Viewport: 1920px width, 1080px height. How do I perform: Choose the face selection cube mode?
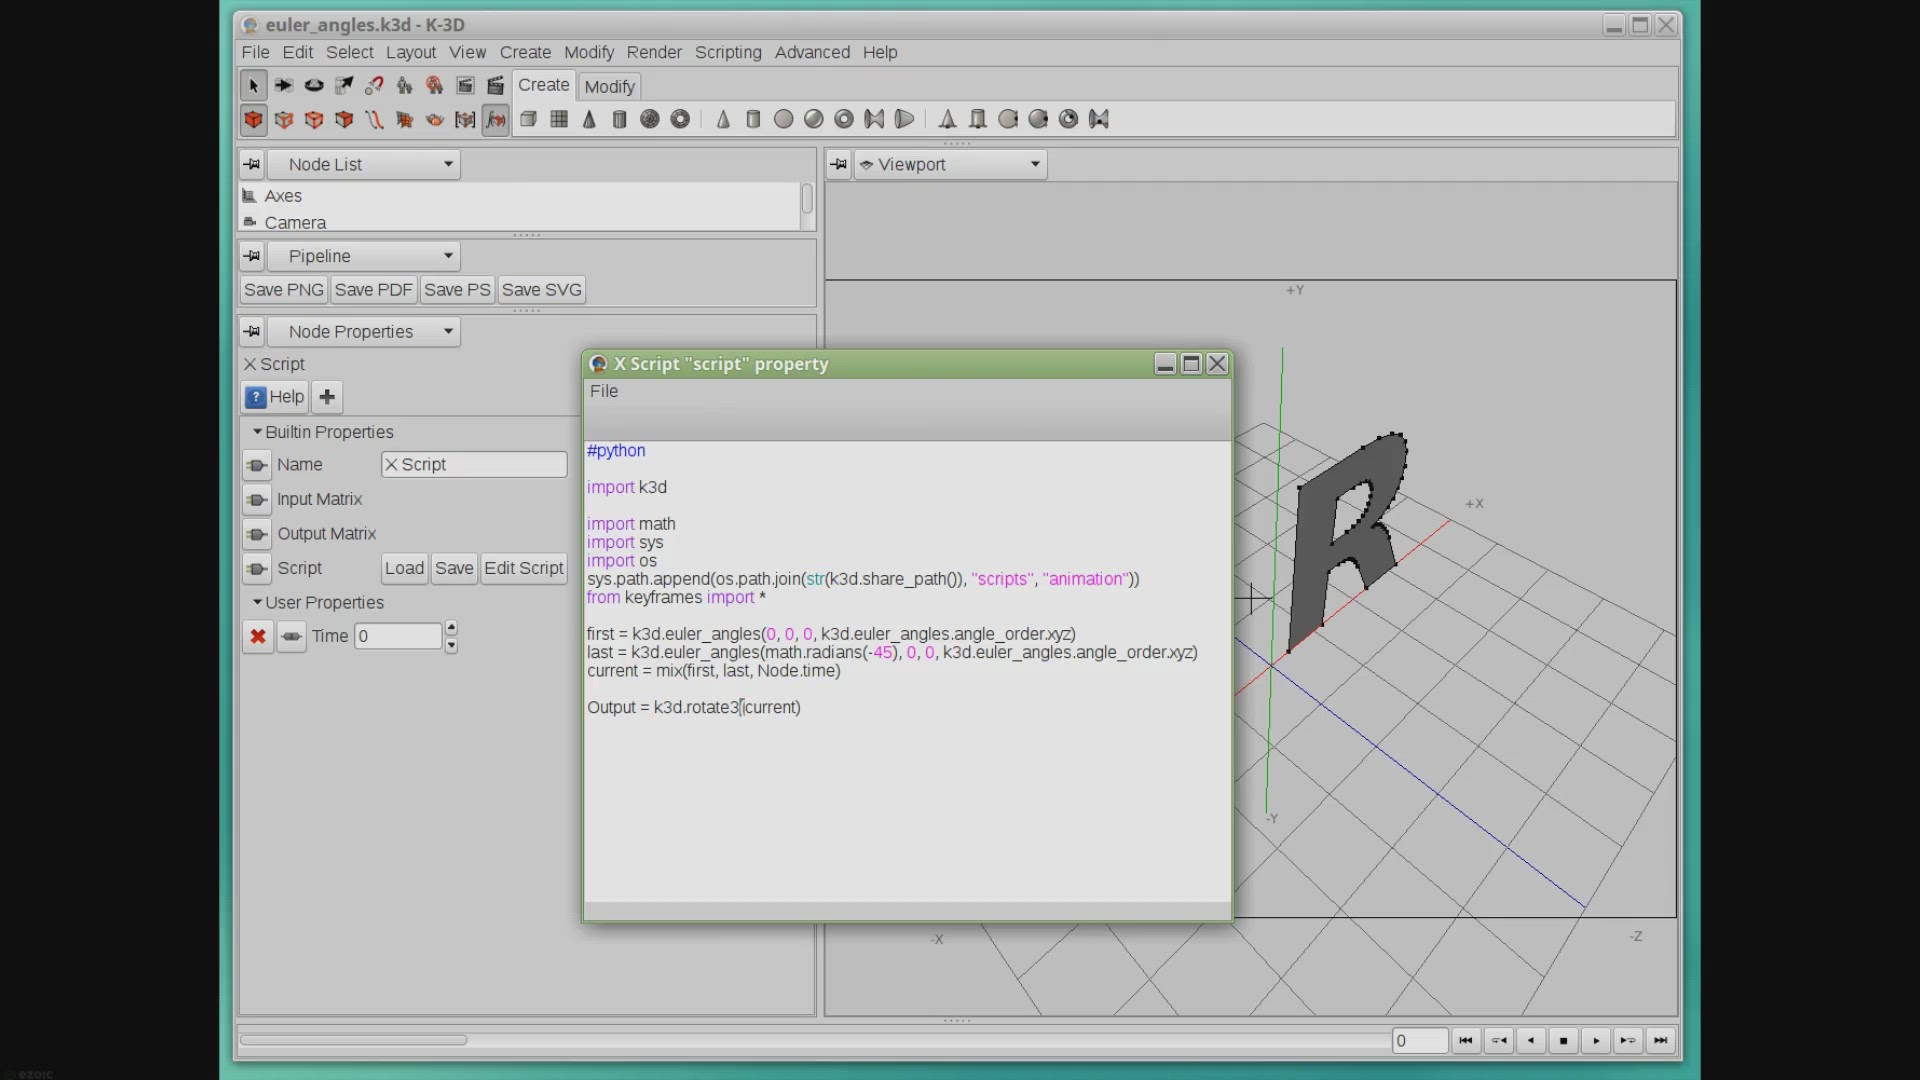tap(344, 120)
